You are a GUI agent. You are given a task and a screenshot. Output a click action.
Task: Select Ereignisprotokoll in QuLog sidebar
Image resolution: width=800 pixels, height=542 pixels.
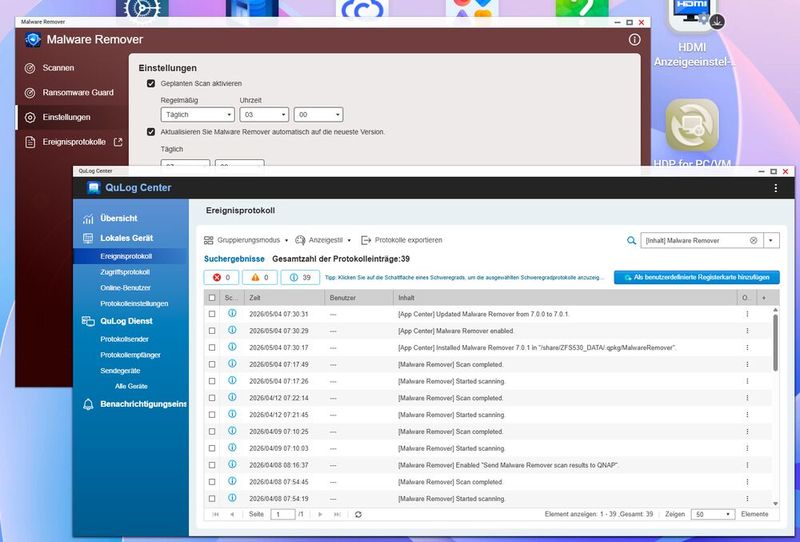pos(126,256)
